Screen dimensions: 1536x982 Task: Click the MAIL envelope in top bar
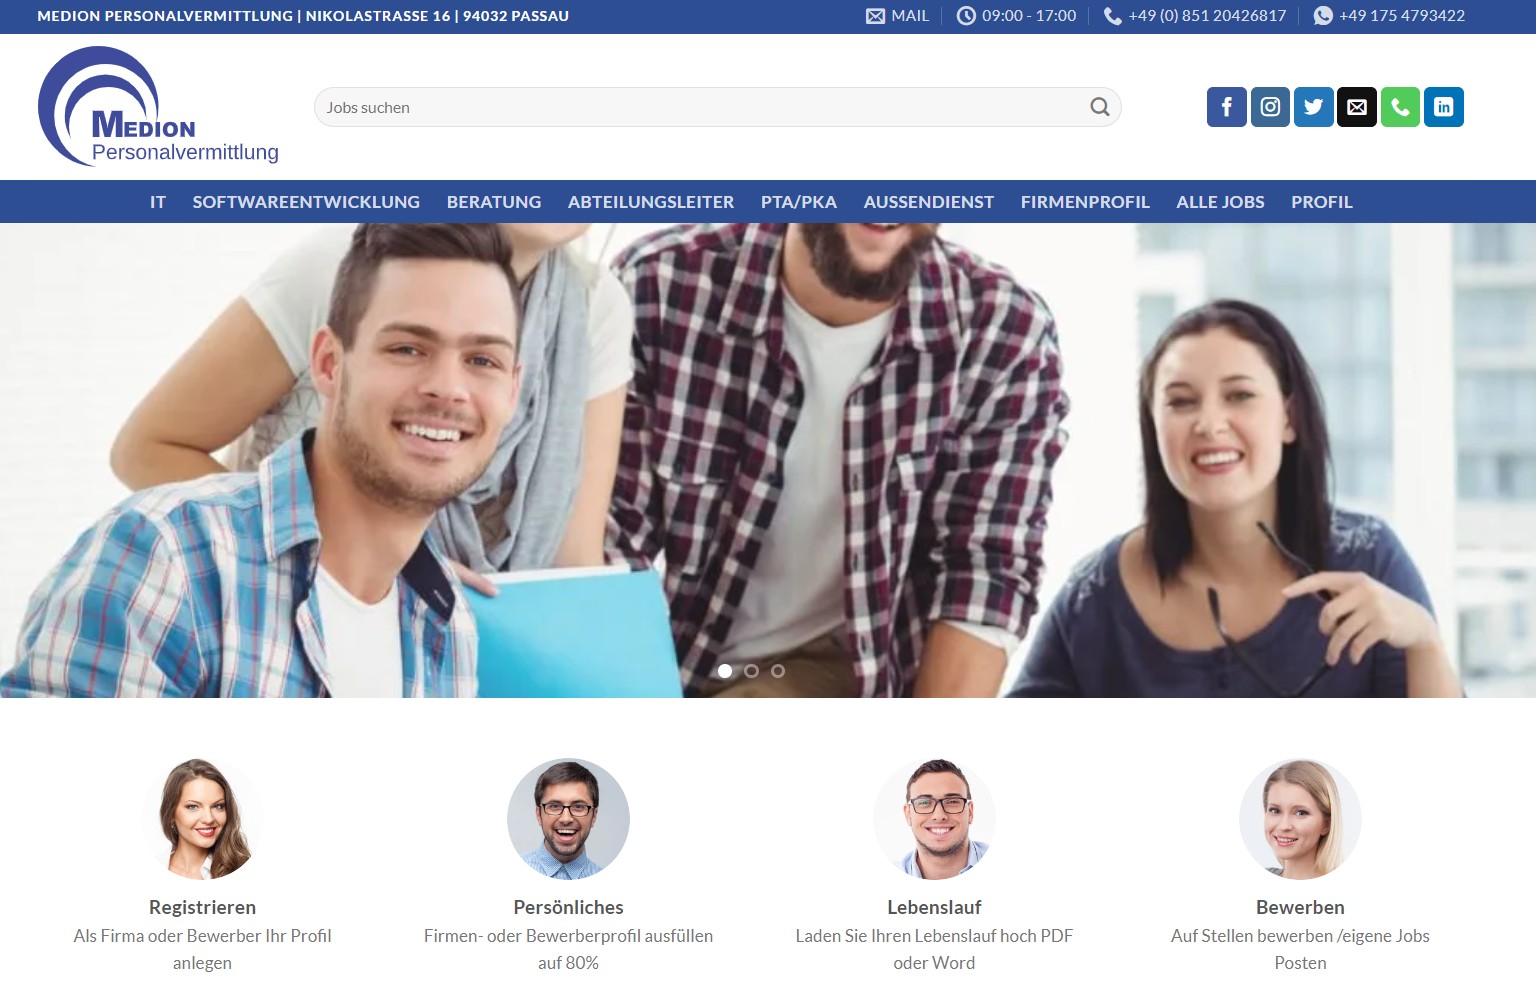pyautogui.click(x=897, y=16)
